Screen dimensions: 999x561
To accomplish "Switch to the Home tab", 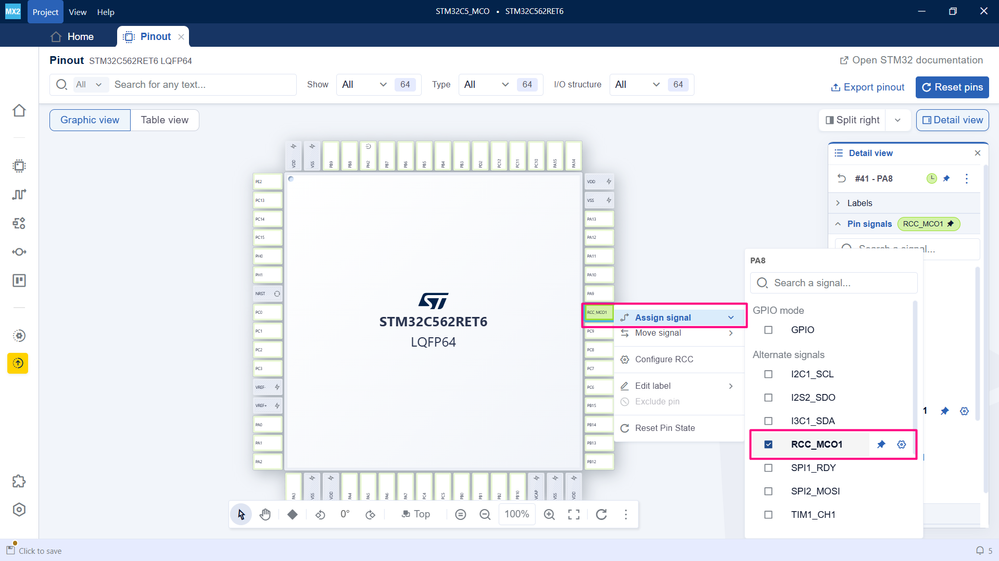I will [72, 37].
